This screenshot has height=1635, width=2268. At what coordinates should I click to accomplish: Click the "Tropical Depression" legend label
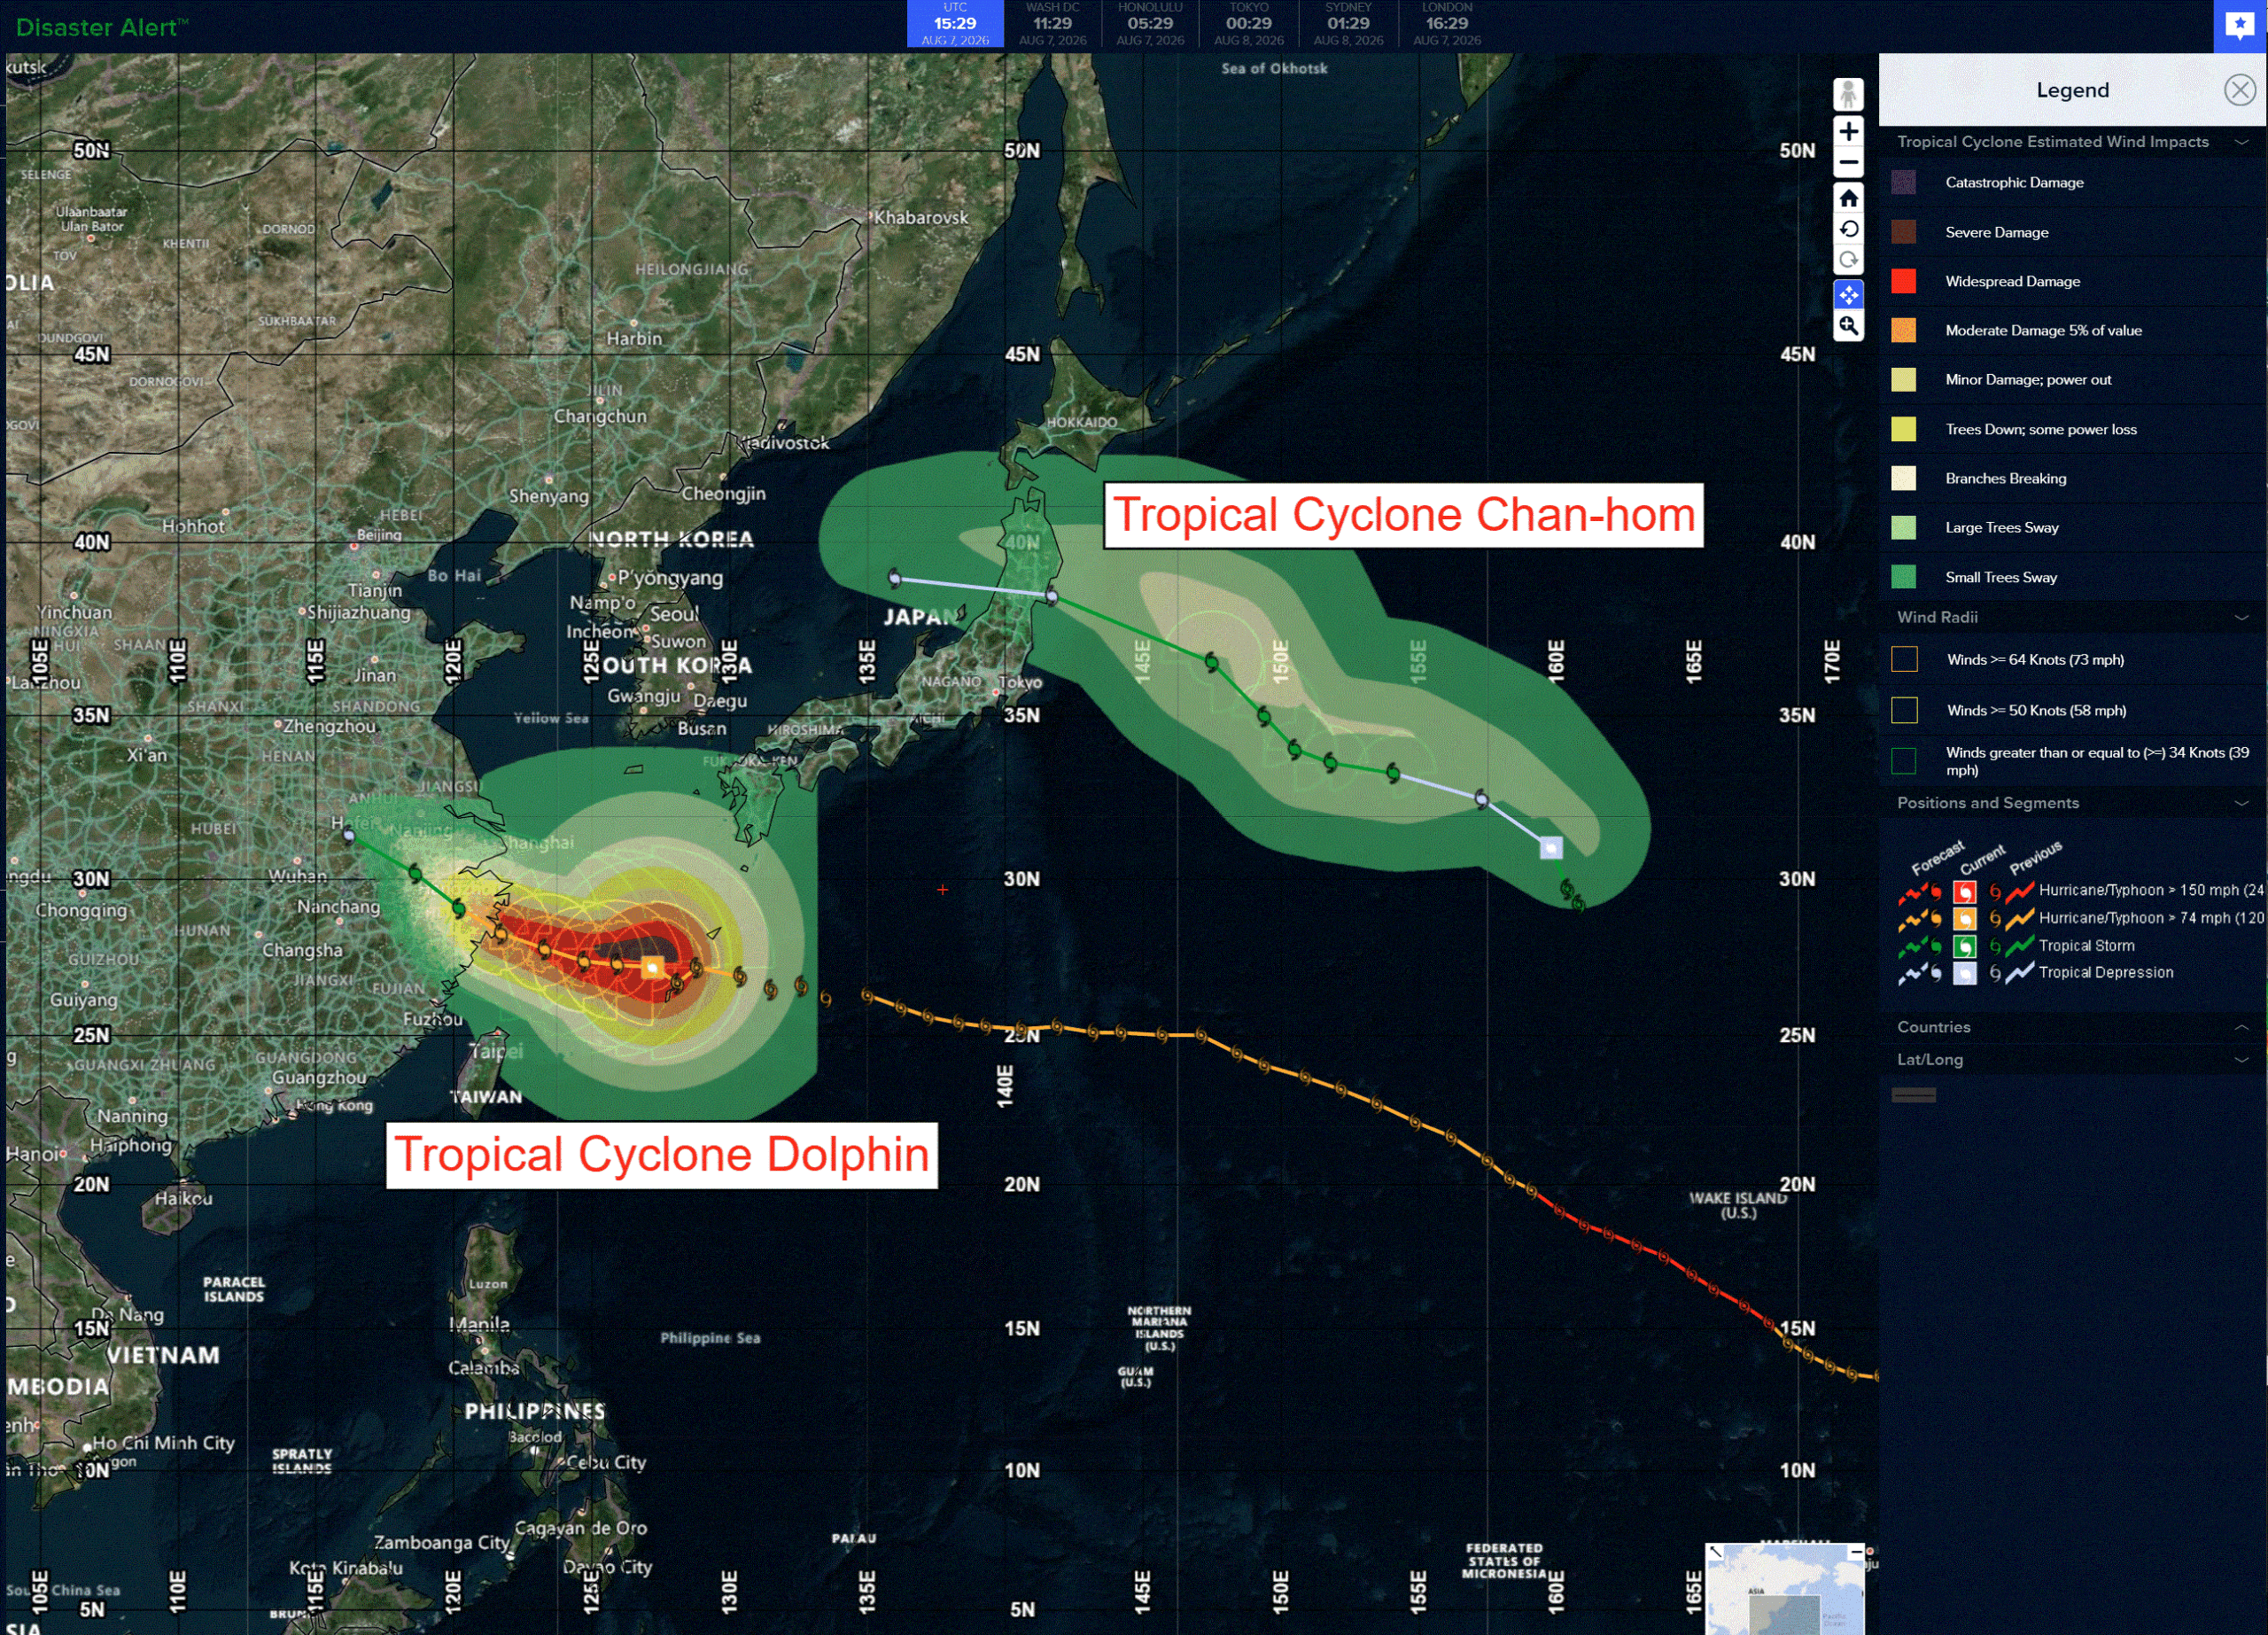2105,973
